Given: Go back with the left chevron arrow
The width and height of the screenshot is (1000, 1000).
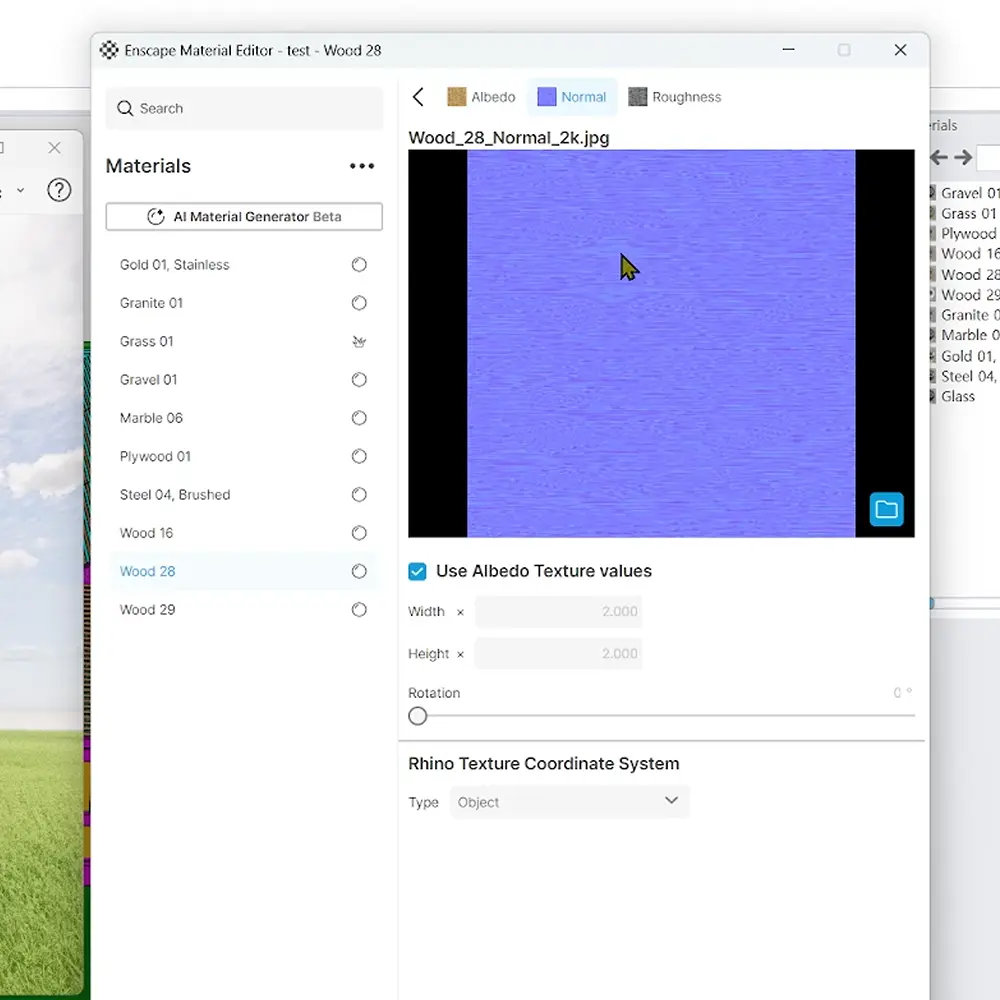Looking at the screenshot, I should coord(418,97).
